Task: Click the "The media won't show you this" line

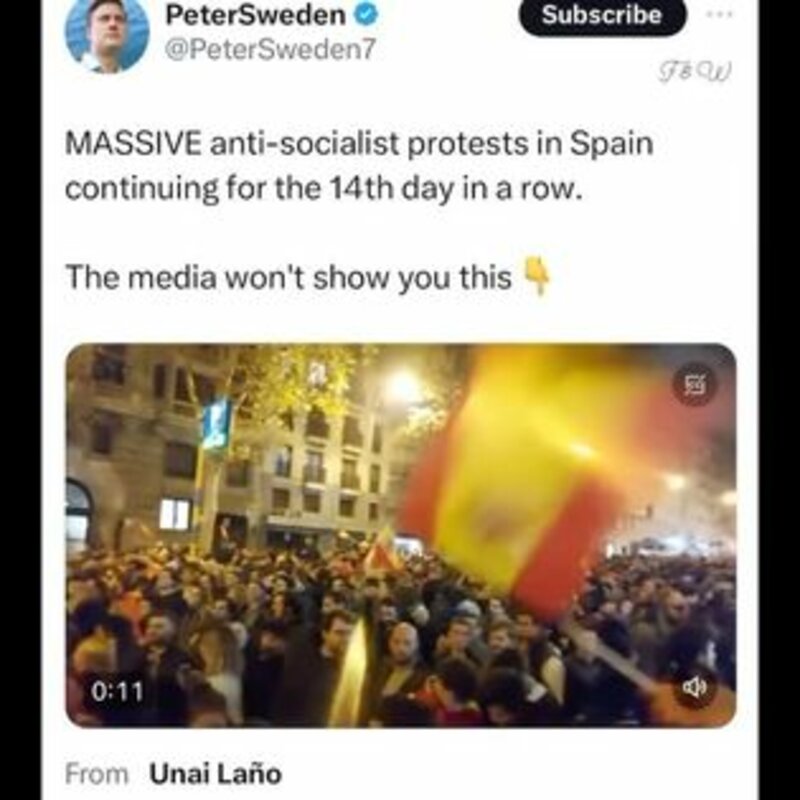Action: tap(289, 278)
